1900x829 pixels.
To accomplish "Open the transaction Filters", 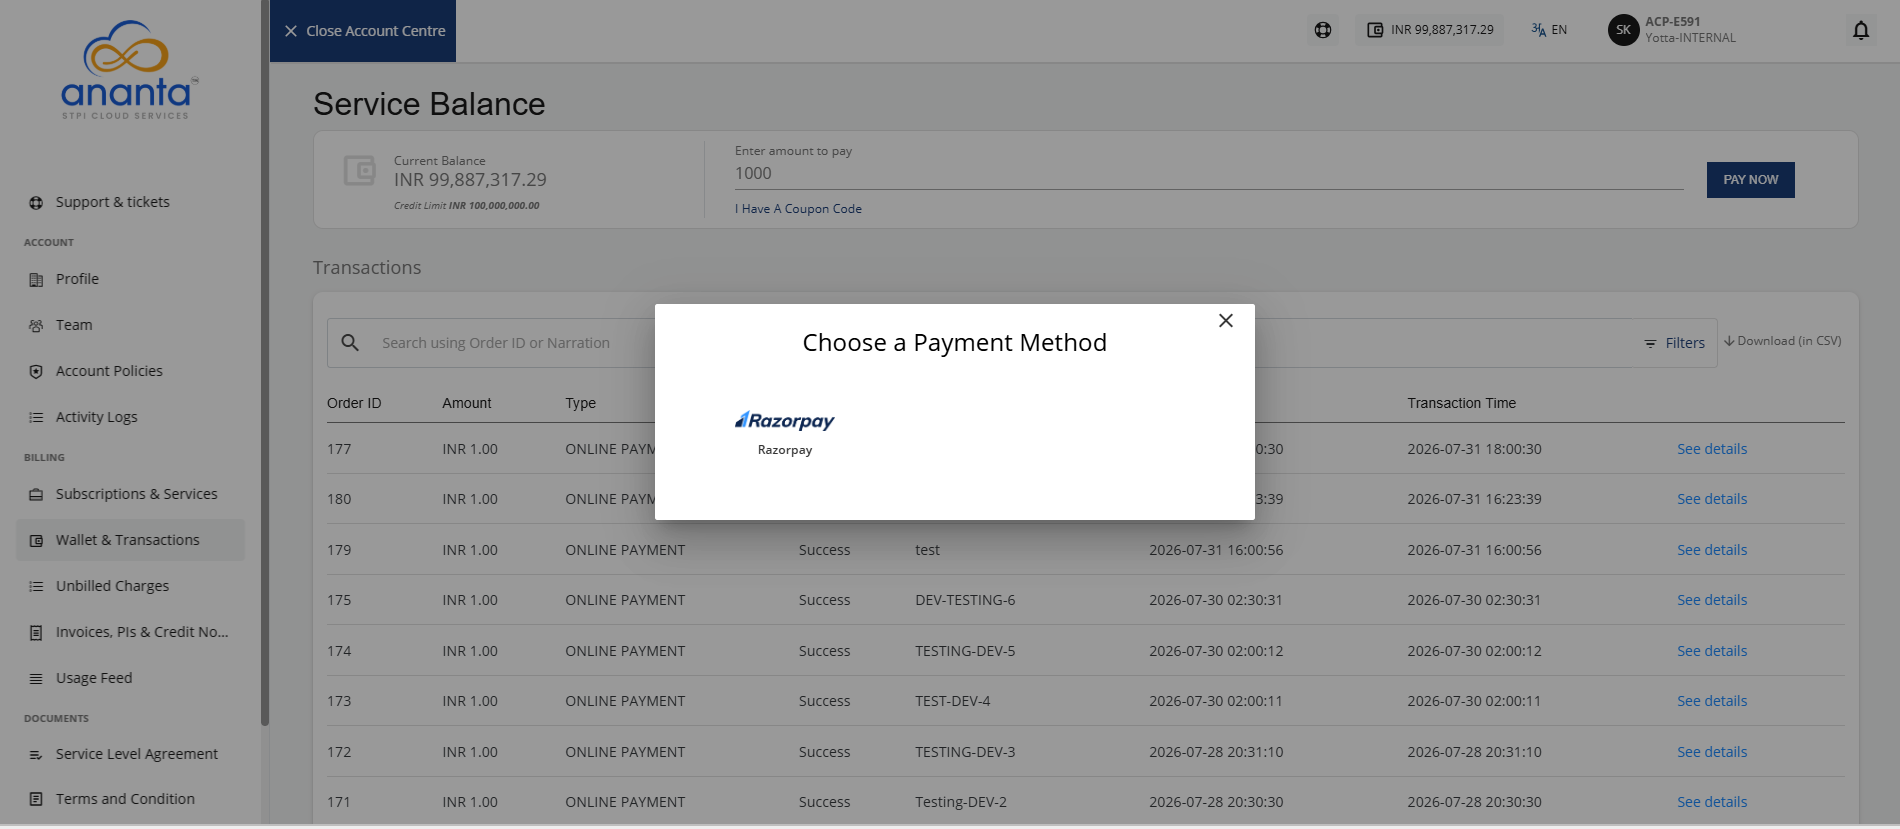I will 1674,343.
